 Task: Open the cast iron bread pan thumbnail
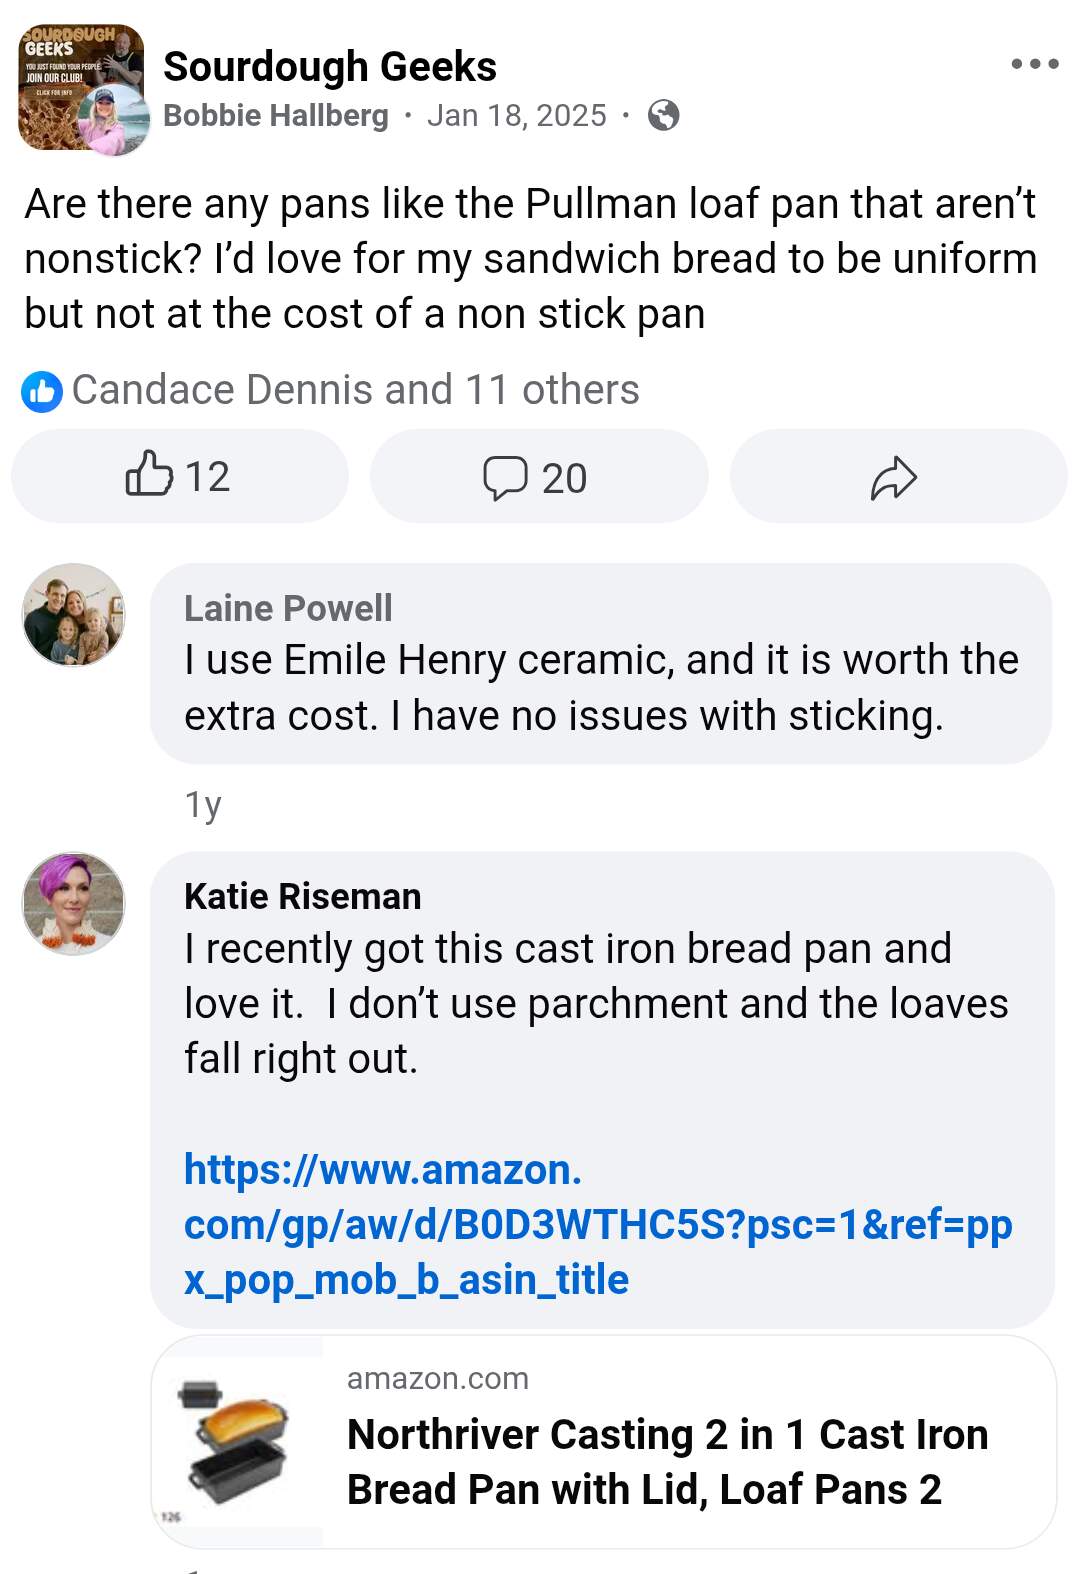click(x=237, y=1441)
